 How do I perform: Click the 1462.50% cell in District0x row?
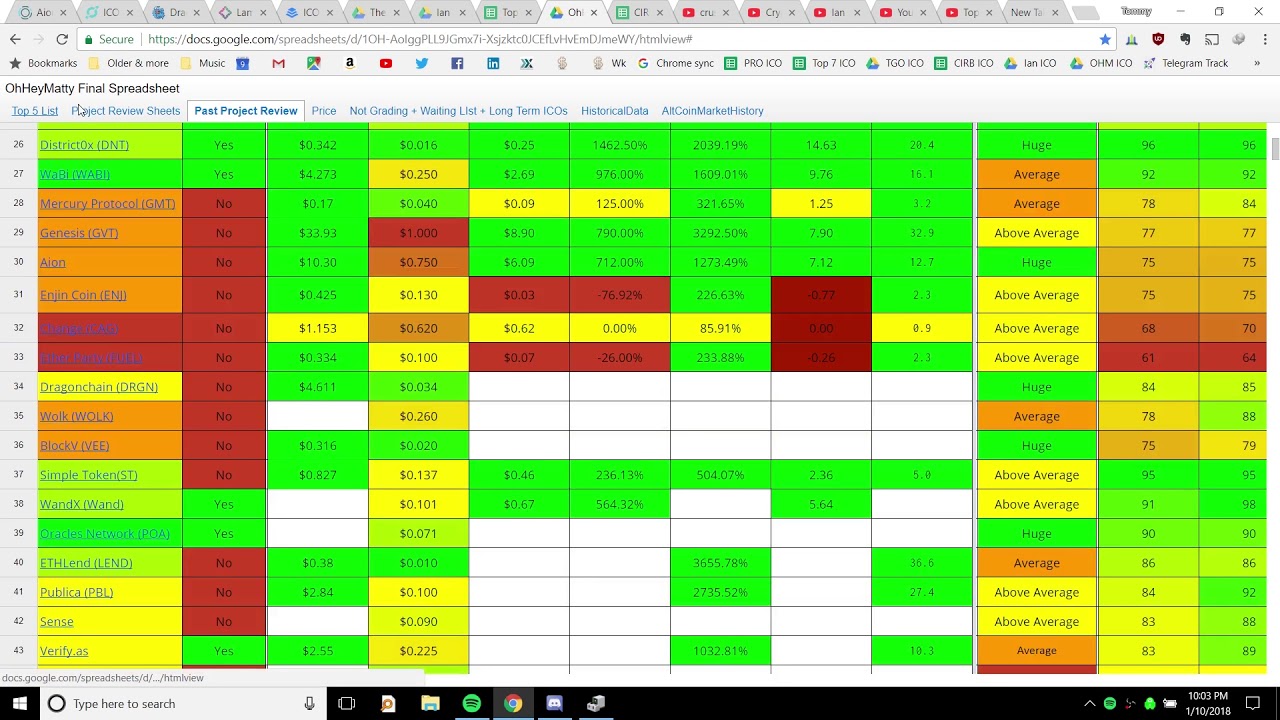[619, 145]
